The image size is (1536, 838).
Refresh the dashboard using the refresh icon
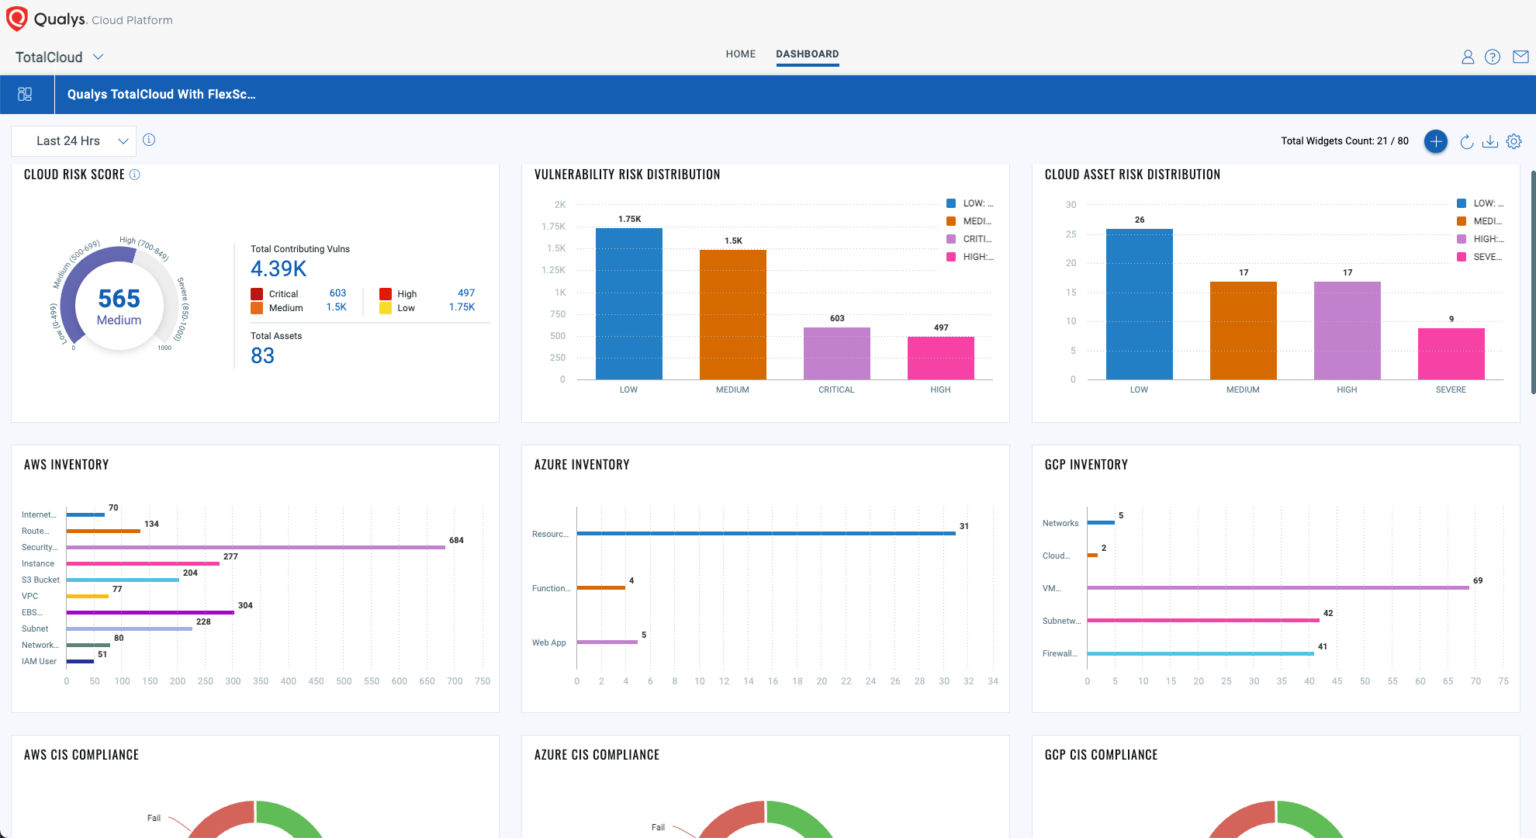[1466, 141]
